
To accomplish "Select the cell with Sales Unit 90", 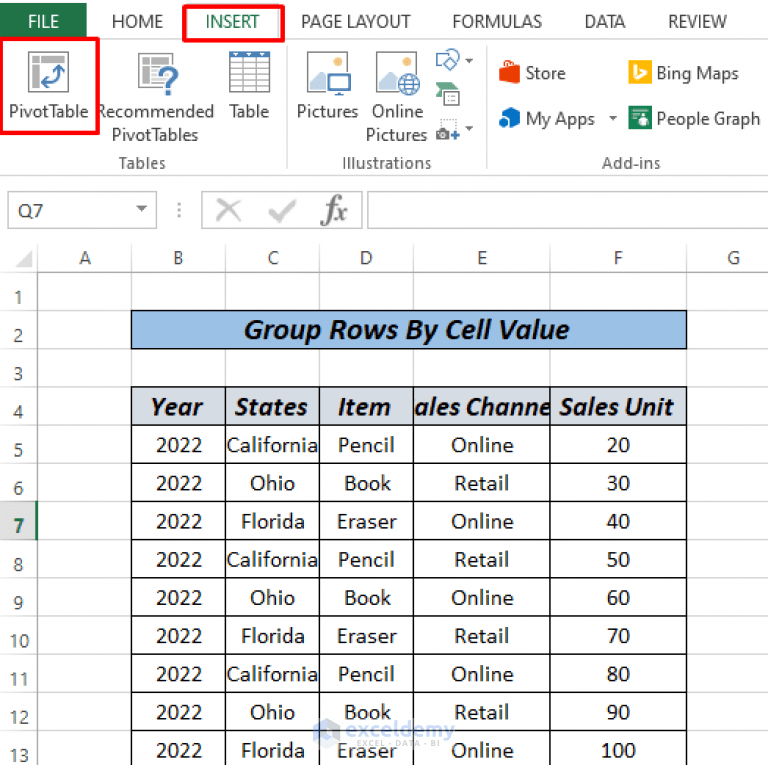I will click(x=618, y=712).
